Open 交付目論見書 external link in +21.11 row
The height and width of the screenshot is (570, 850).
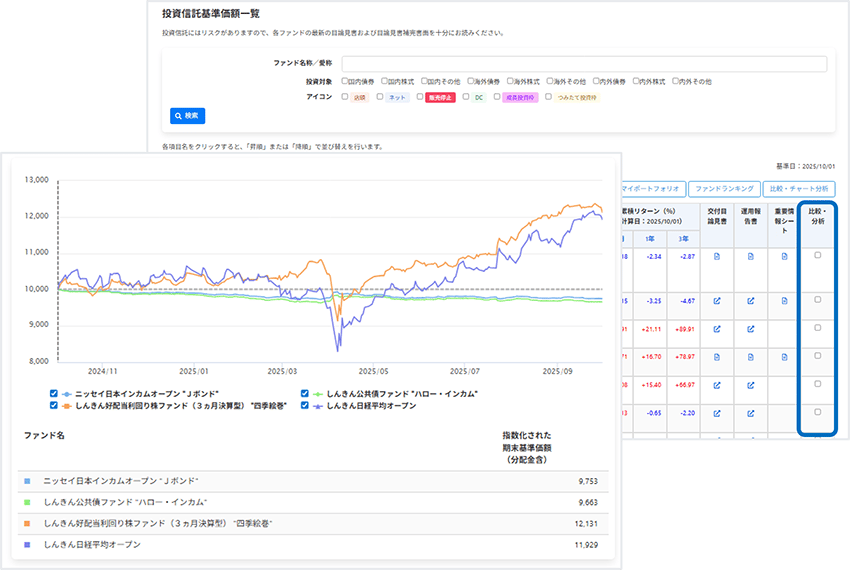pyautogui.click(x=717, y=329)
